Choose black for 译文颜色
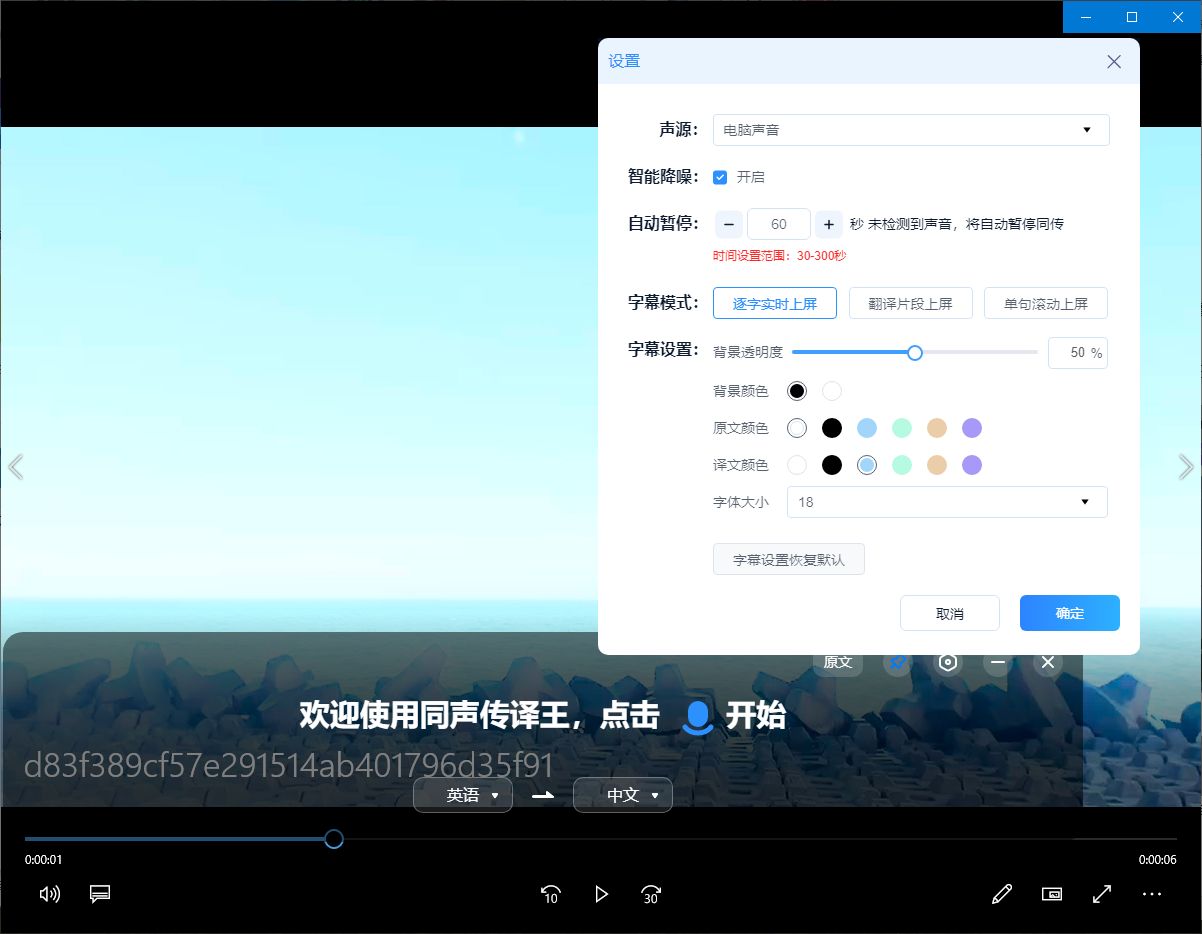The height and width of the screenshot is (934, 1202). tap(832, 465)
